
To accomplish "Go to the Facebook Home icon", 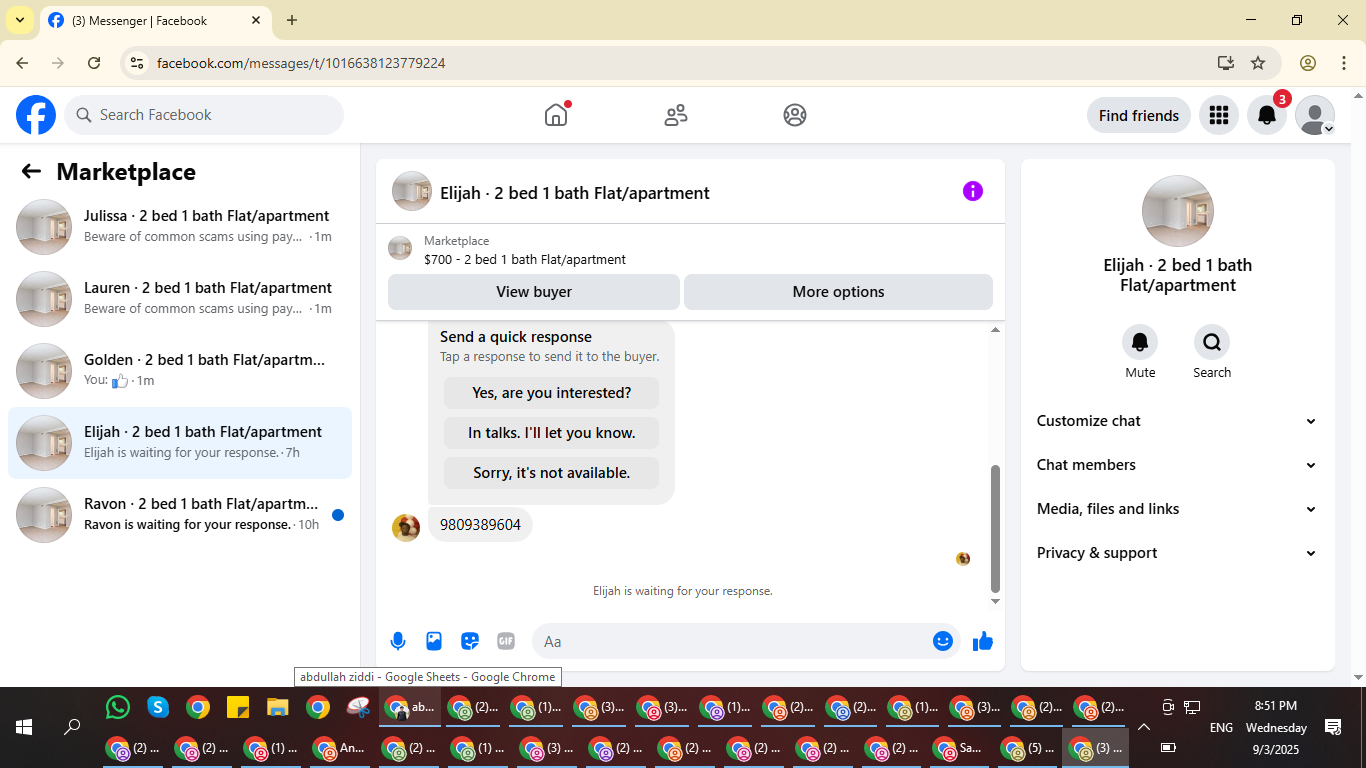I will [x=556, y=115].
